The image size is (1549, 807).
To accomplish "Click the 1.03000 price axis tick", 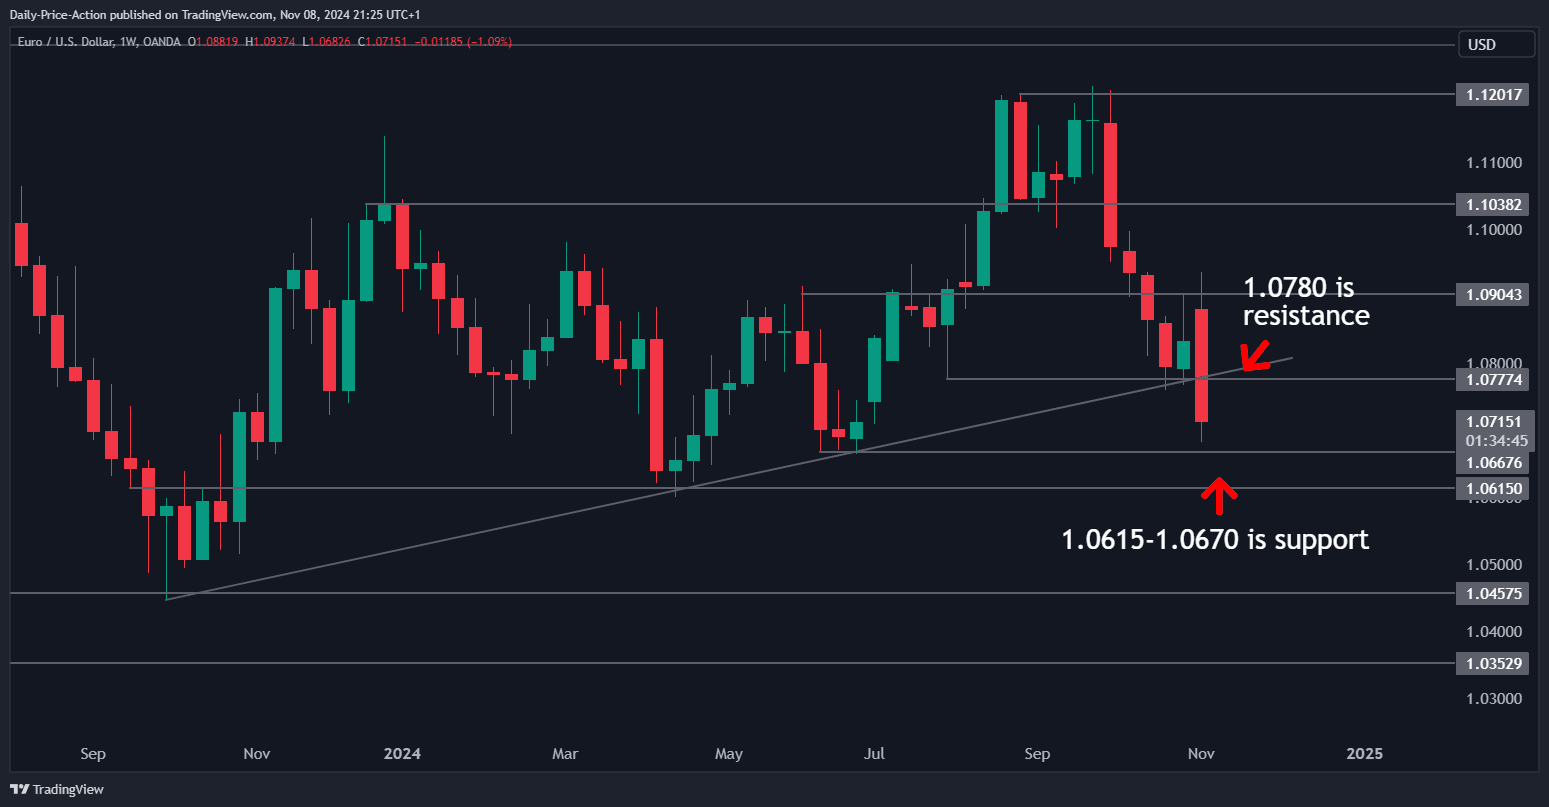I will point(1494,698).
